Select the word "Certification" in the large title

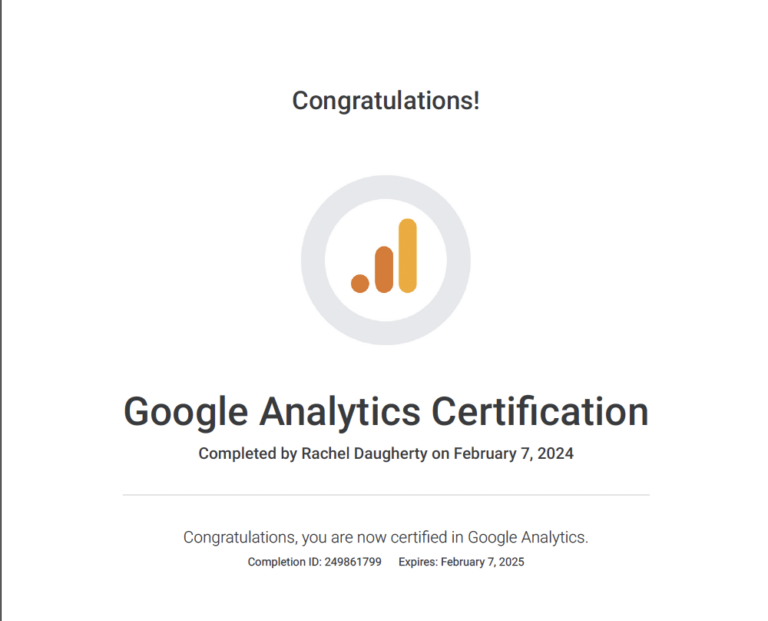tap(540, 411)
